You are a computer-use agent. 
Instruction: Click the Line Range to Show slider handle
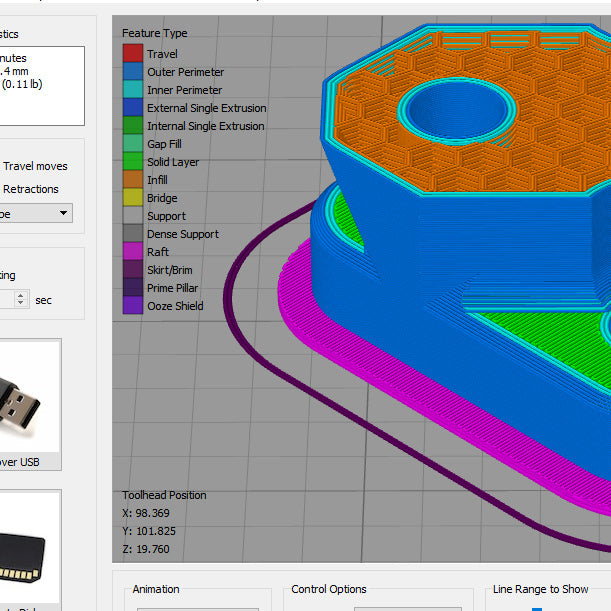coord(537,607)
